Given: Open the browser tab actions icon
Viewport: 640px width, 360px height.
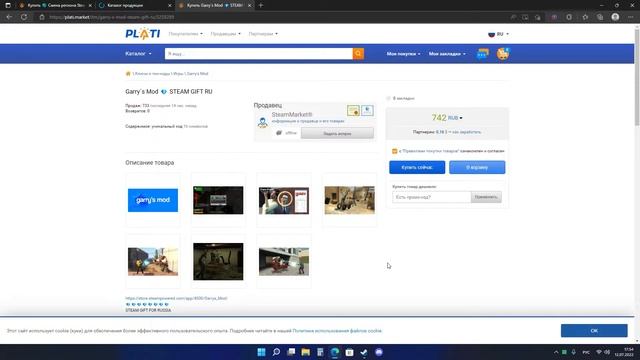Looking at the screenshot, I should pos(8,5).
